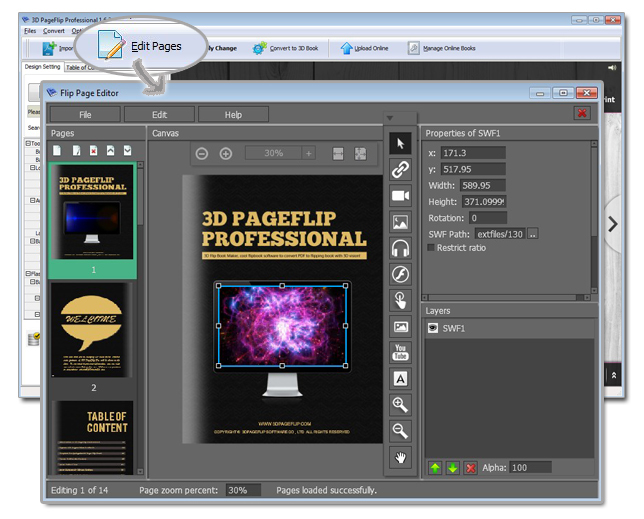Click the Properties panel horizontal scrollbar

(506, 297)
